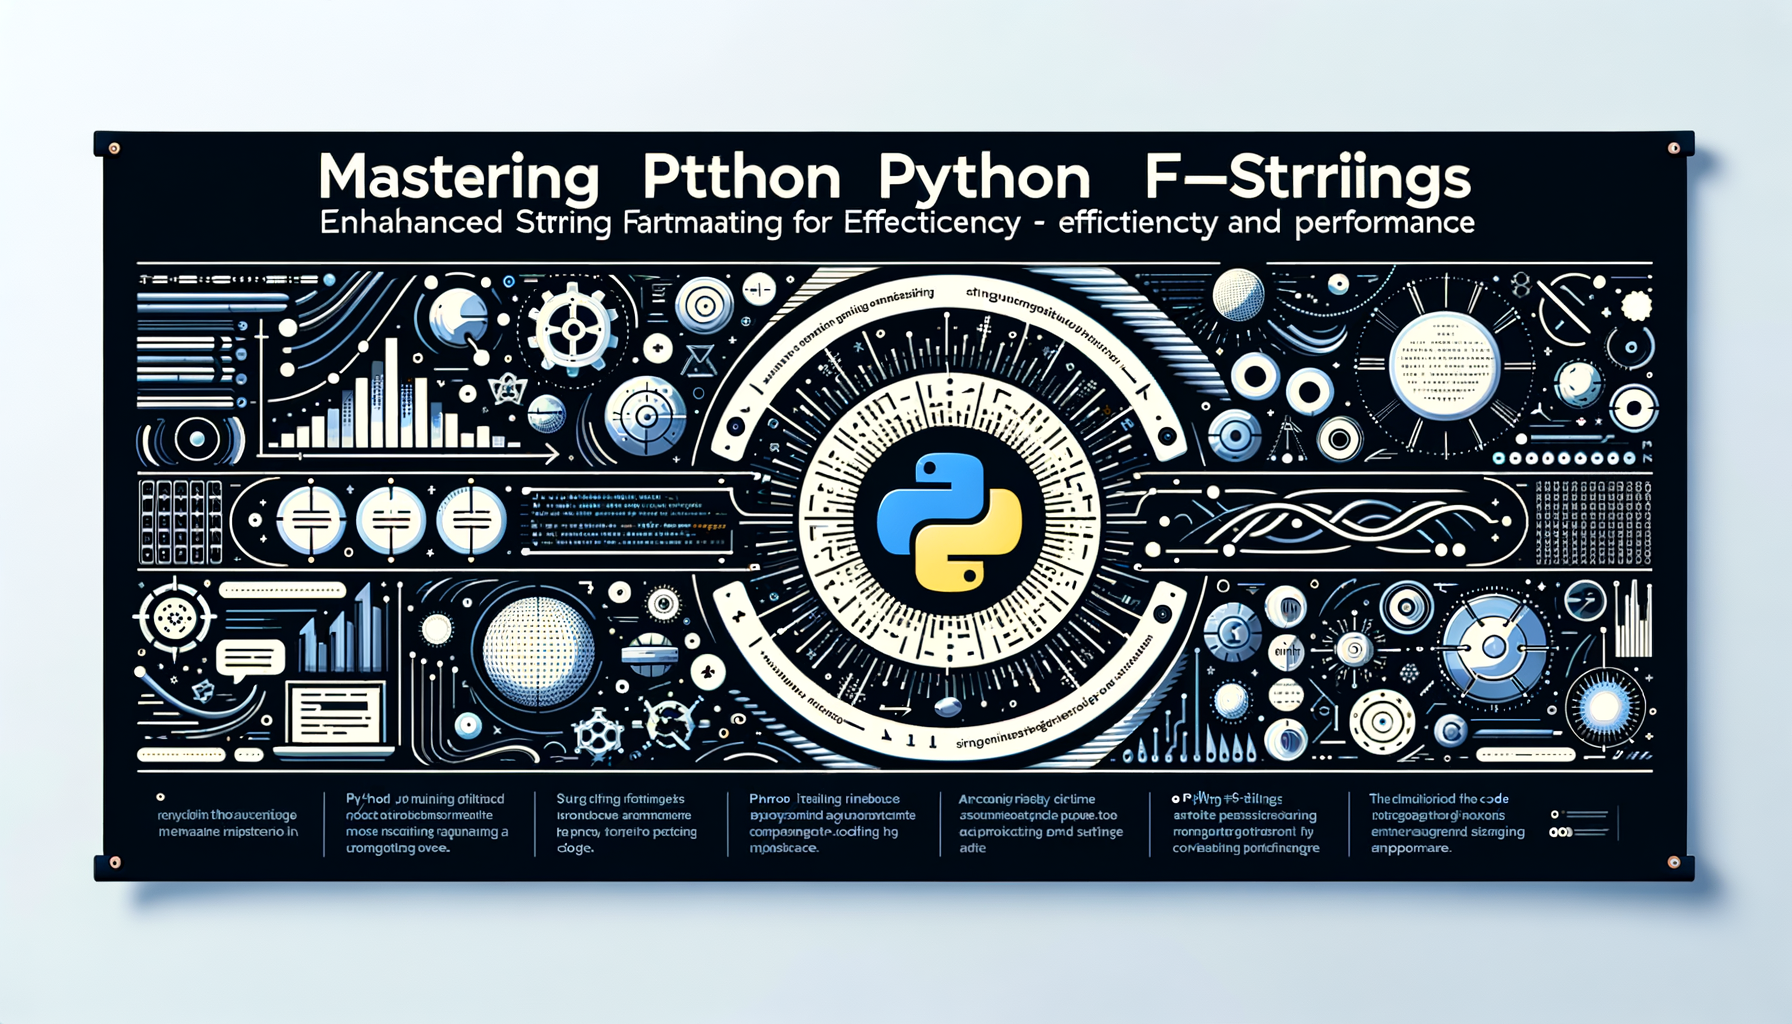1792x1024 pixels.
Task: Toggle the first round white dial
Action: (311, 520)
